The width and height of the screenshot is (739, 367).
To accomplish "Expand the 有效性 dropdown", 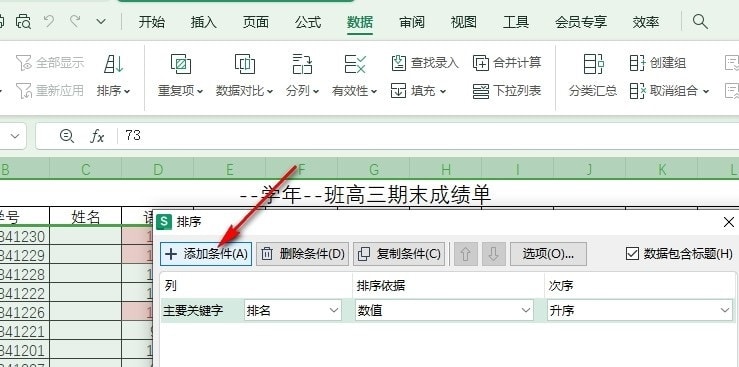I will (x=374, y=91).
